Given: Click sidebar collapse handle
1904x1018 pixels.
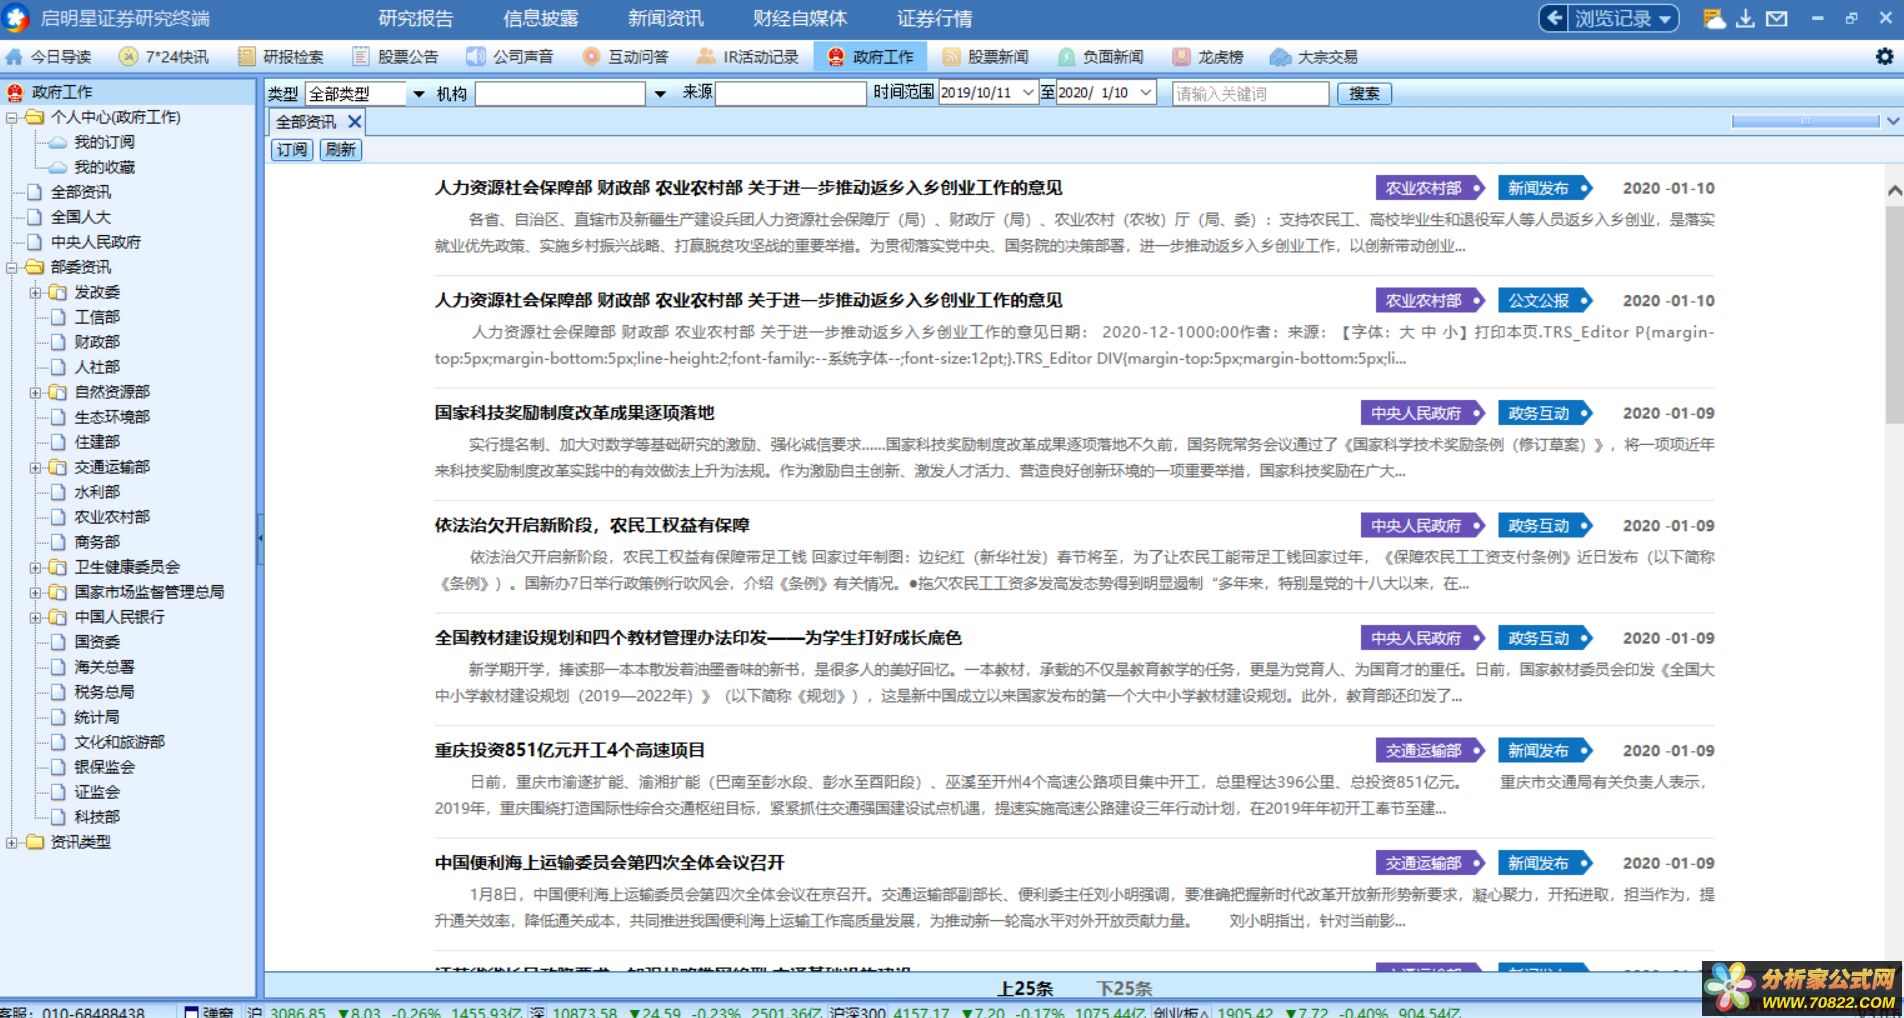Looking at the screenshot, I should click(260, 540).
